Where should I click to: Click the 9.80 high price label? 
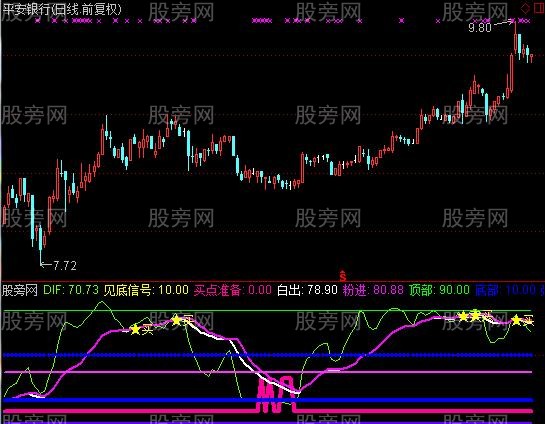pos(480,27)
